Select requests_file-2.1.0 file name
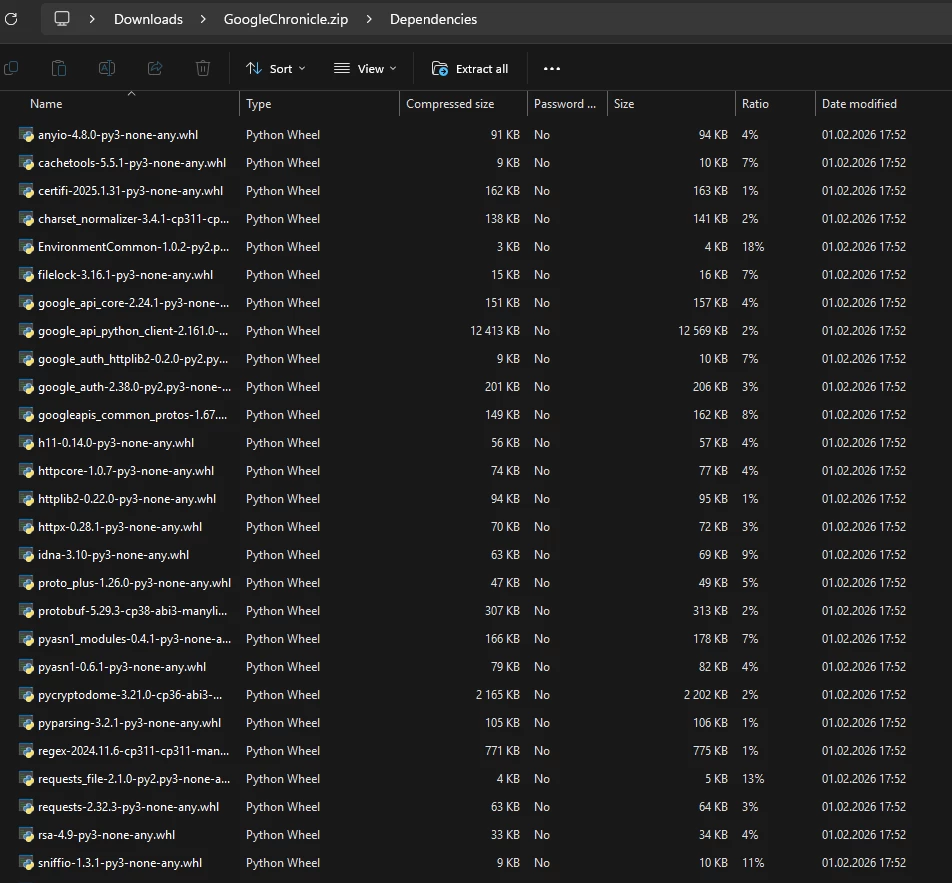This screenshot has height=883, width=952. point(134,779)
